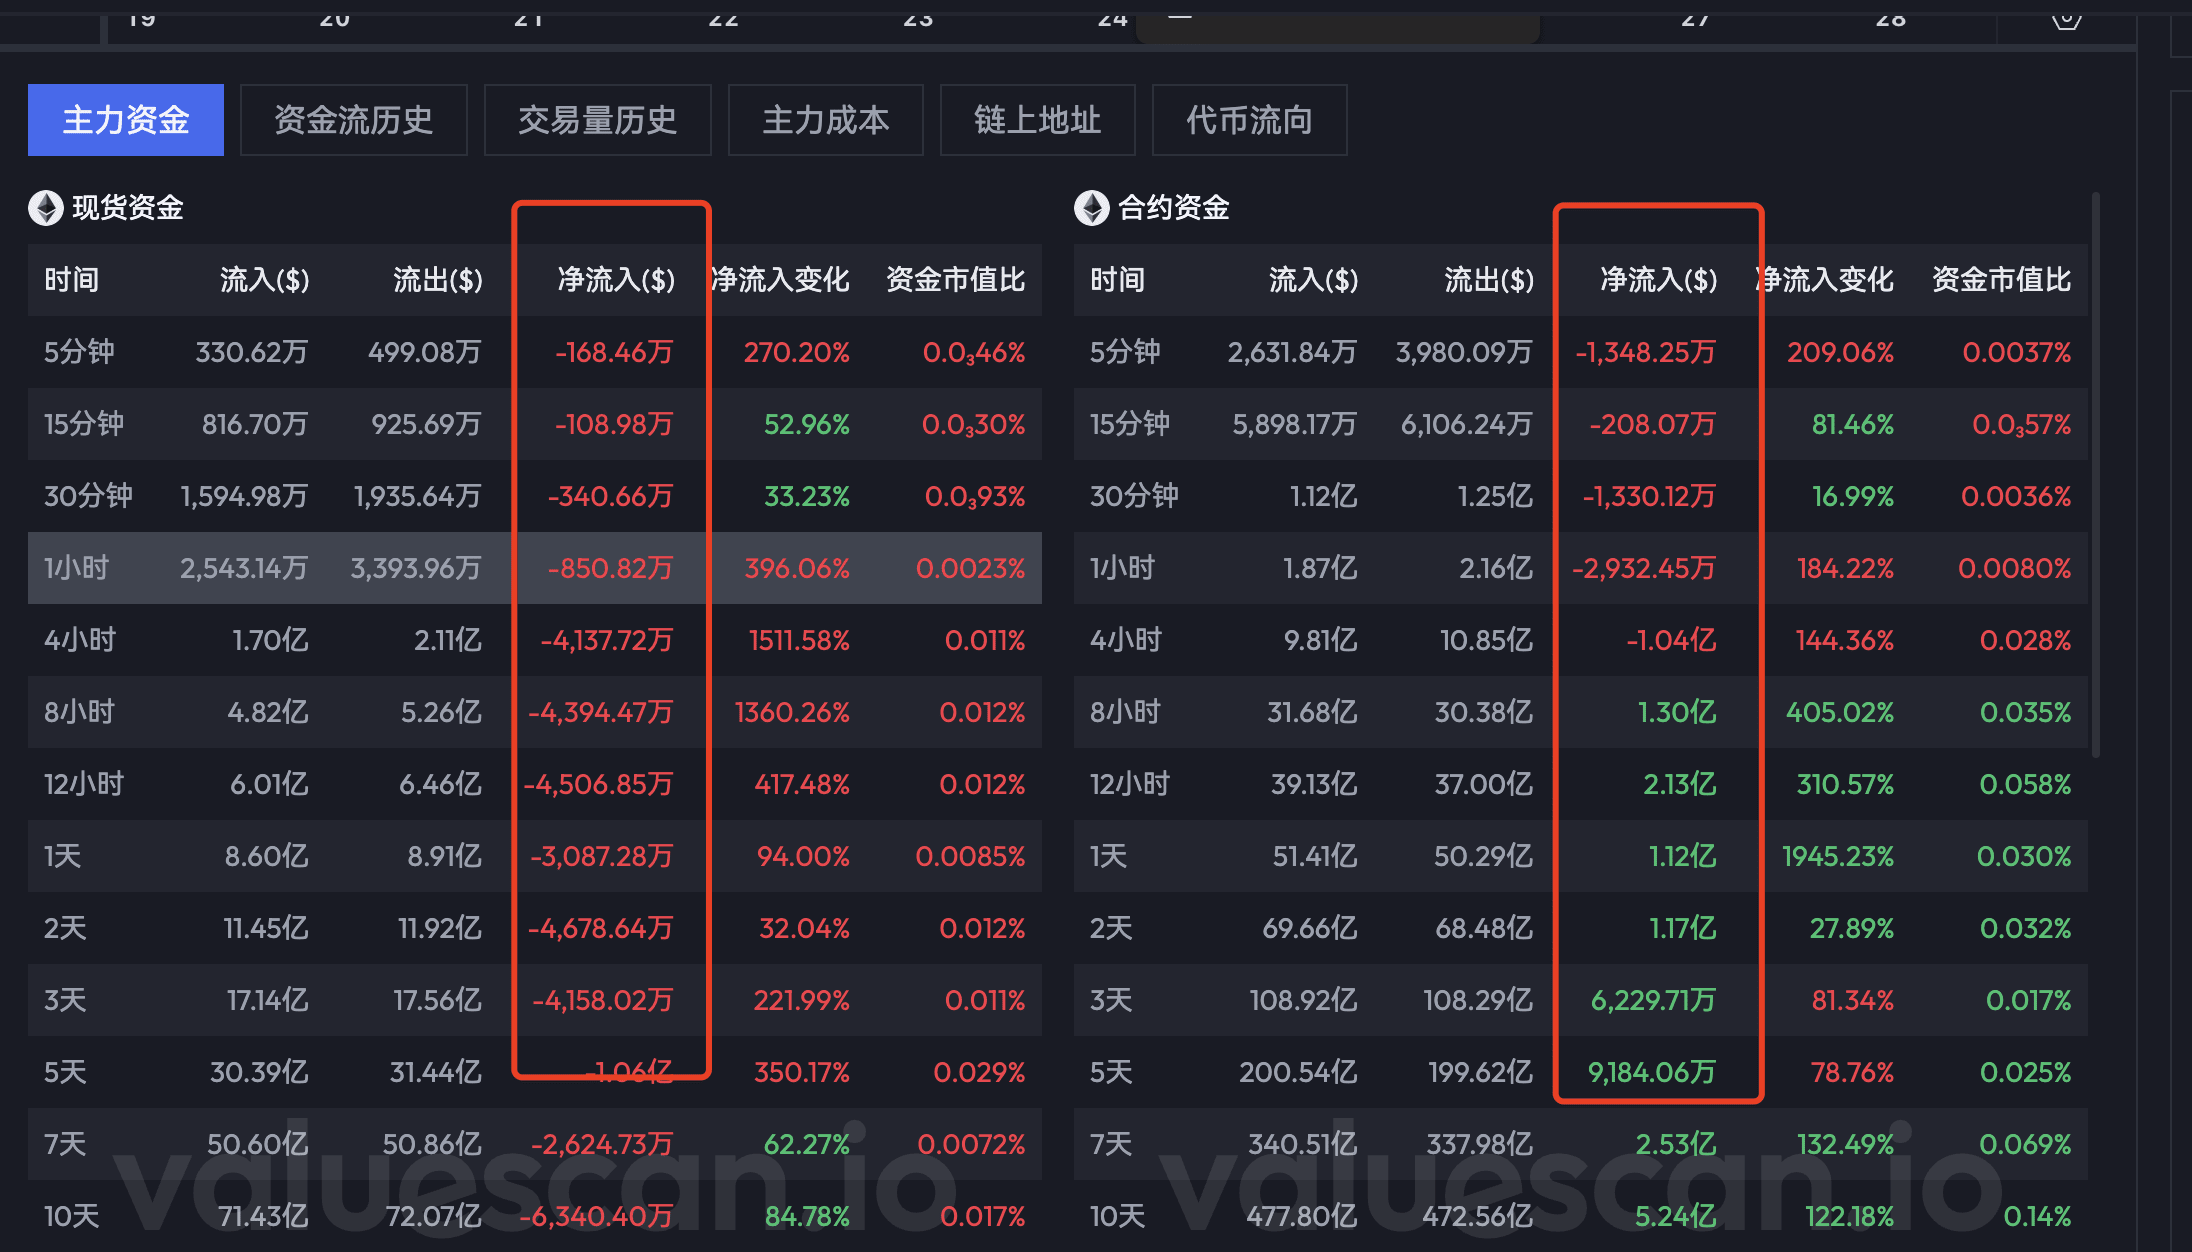2192x1252 pixels.
Task: Click the spot 净流入($) column header
Action: point(615,280)
